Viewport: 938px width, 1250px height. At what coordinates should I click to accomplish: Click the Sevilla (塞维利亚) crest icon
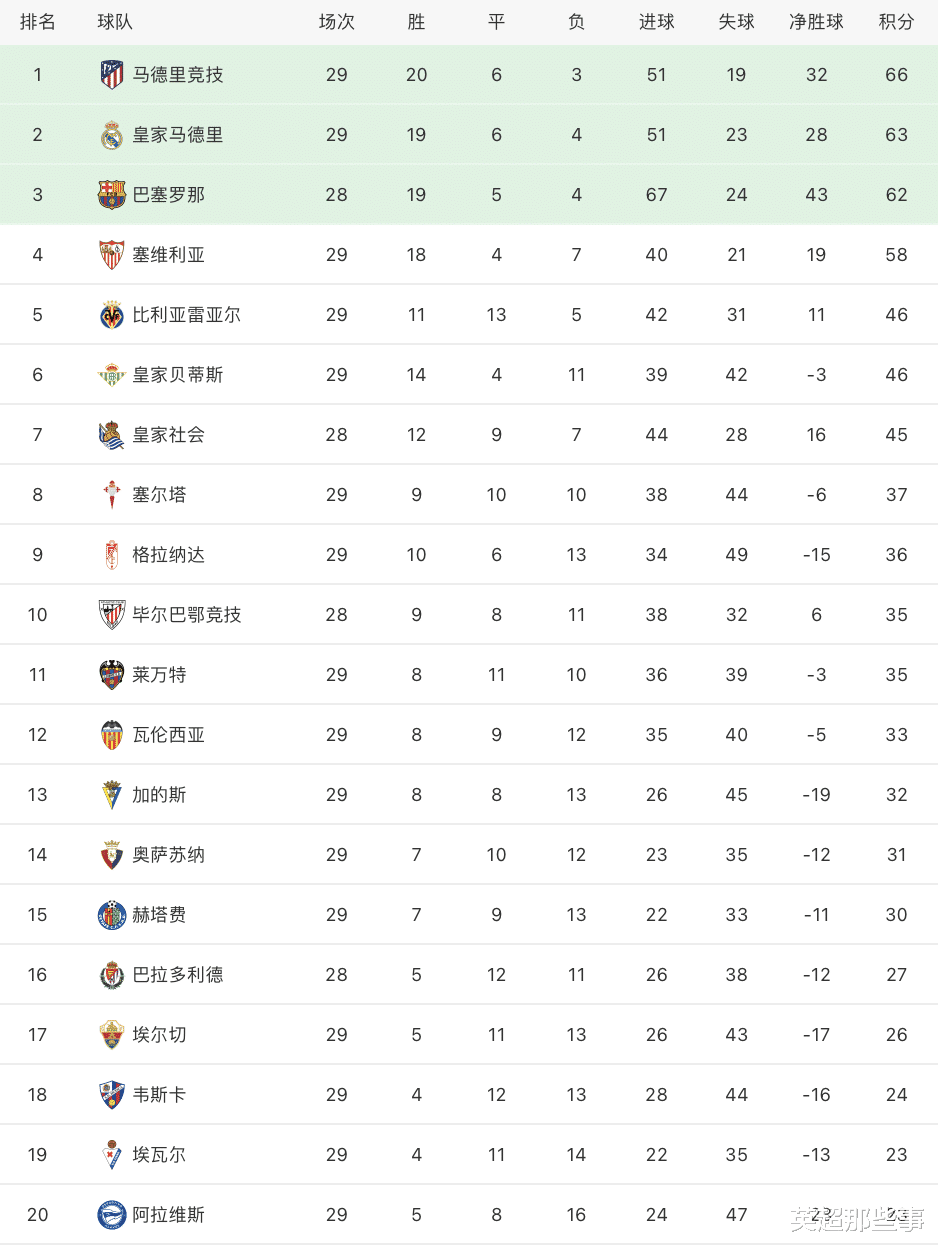(x=112, y=255)
